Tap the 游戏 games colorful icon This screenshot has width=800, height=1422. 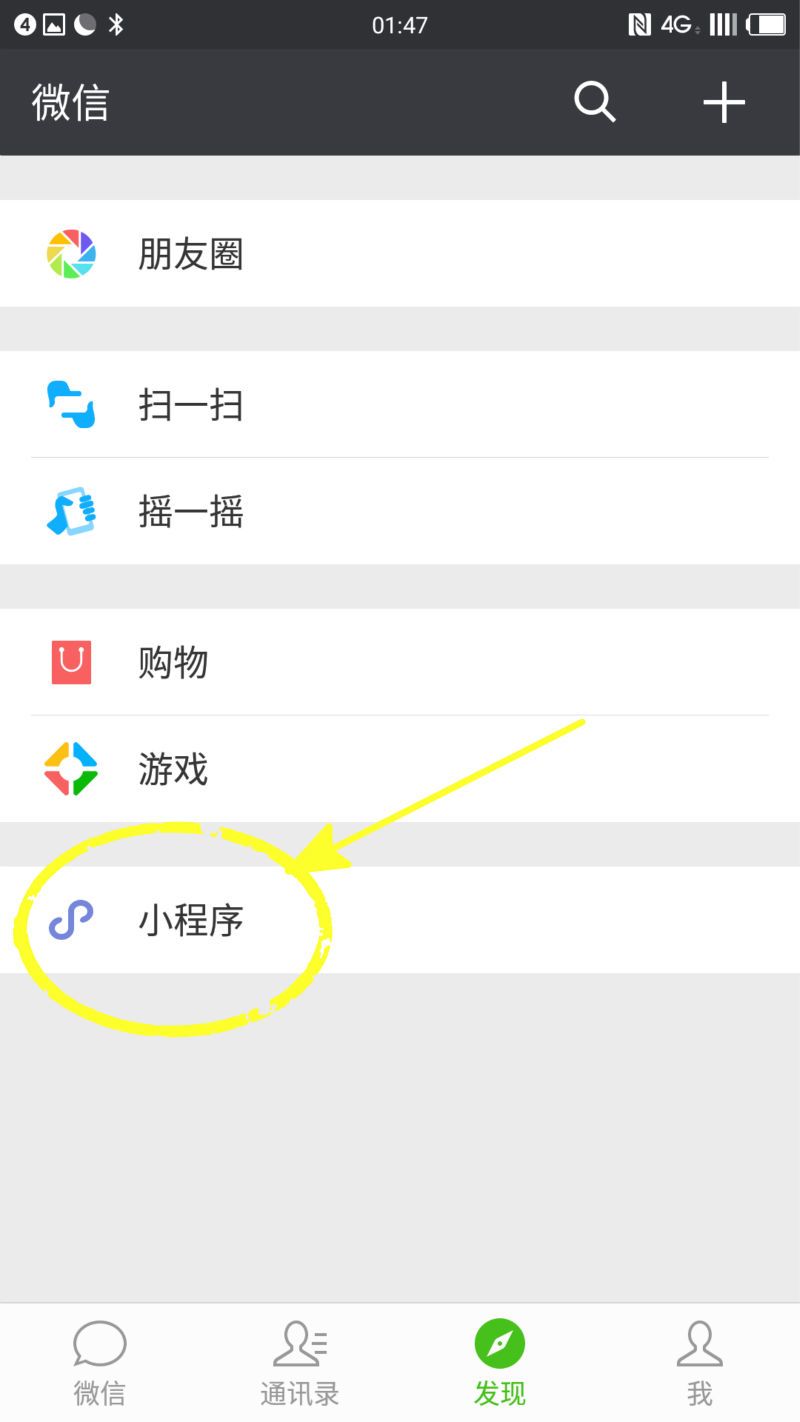pyautogui.click(x=71, y=769)
